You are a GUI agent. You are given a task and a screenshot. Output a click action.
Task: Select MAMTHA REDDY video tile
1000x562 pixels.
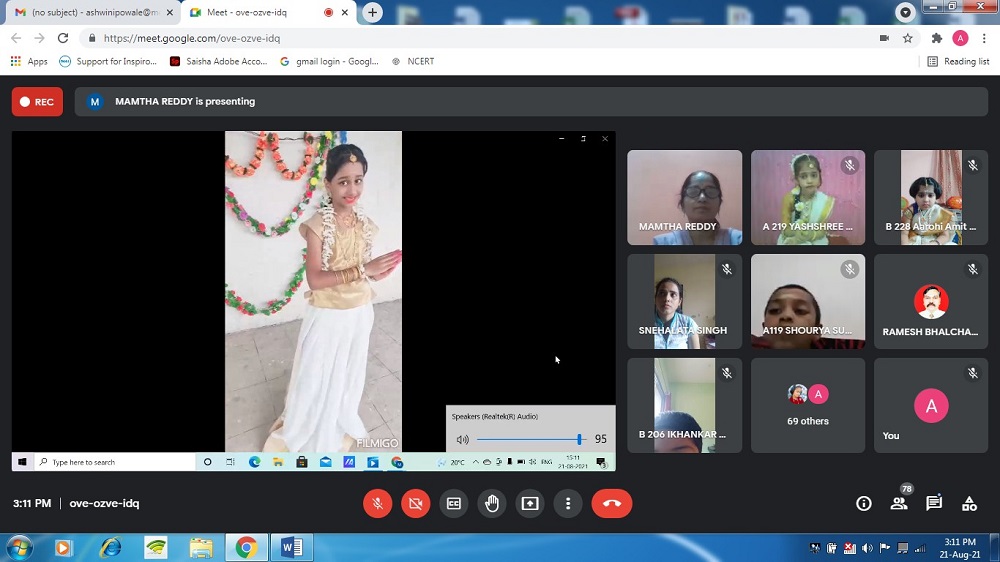tap(684, 197)
